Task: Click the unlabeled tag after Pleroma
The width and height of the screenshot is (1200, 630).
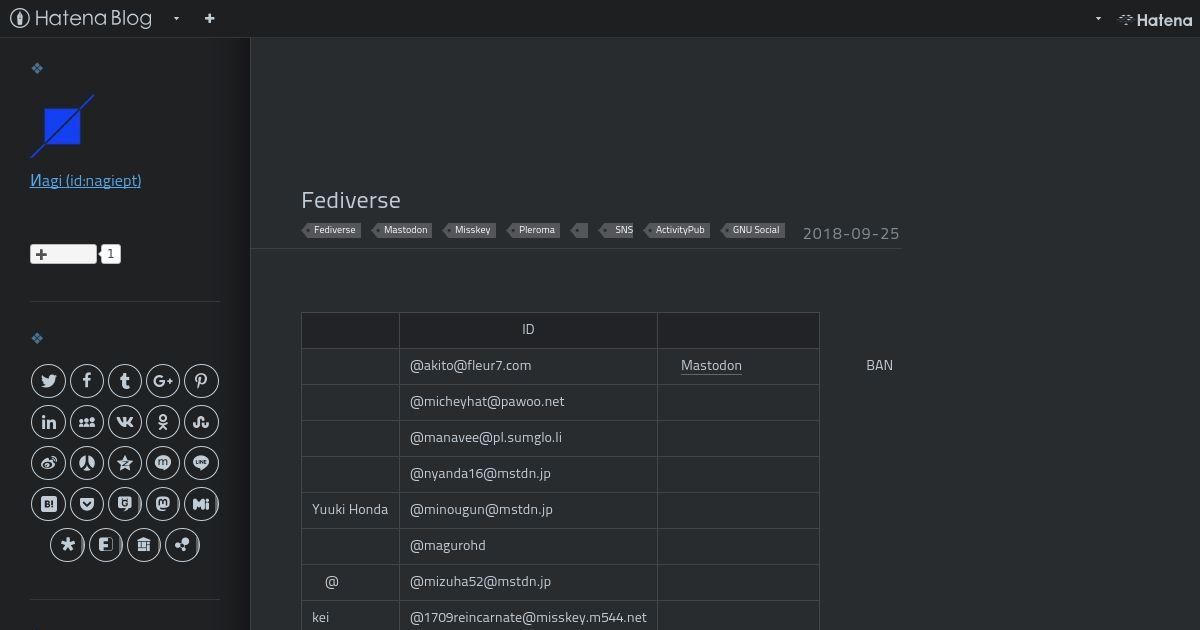Action: (580, 230)
